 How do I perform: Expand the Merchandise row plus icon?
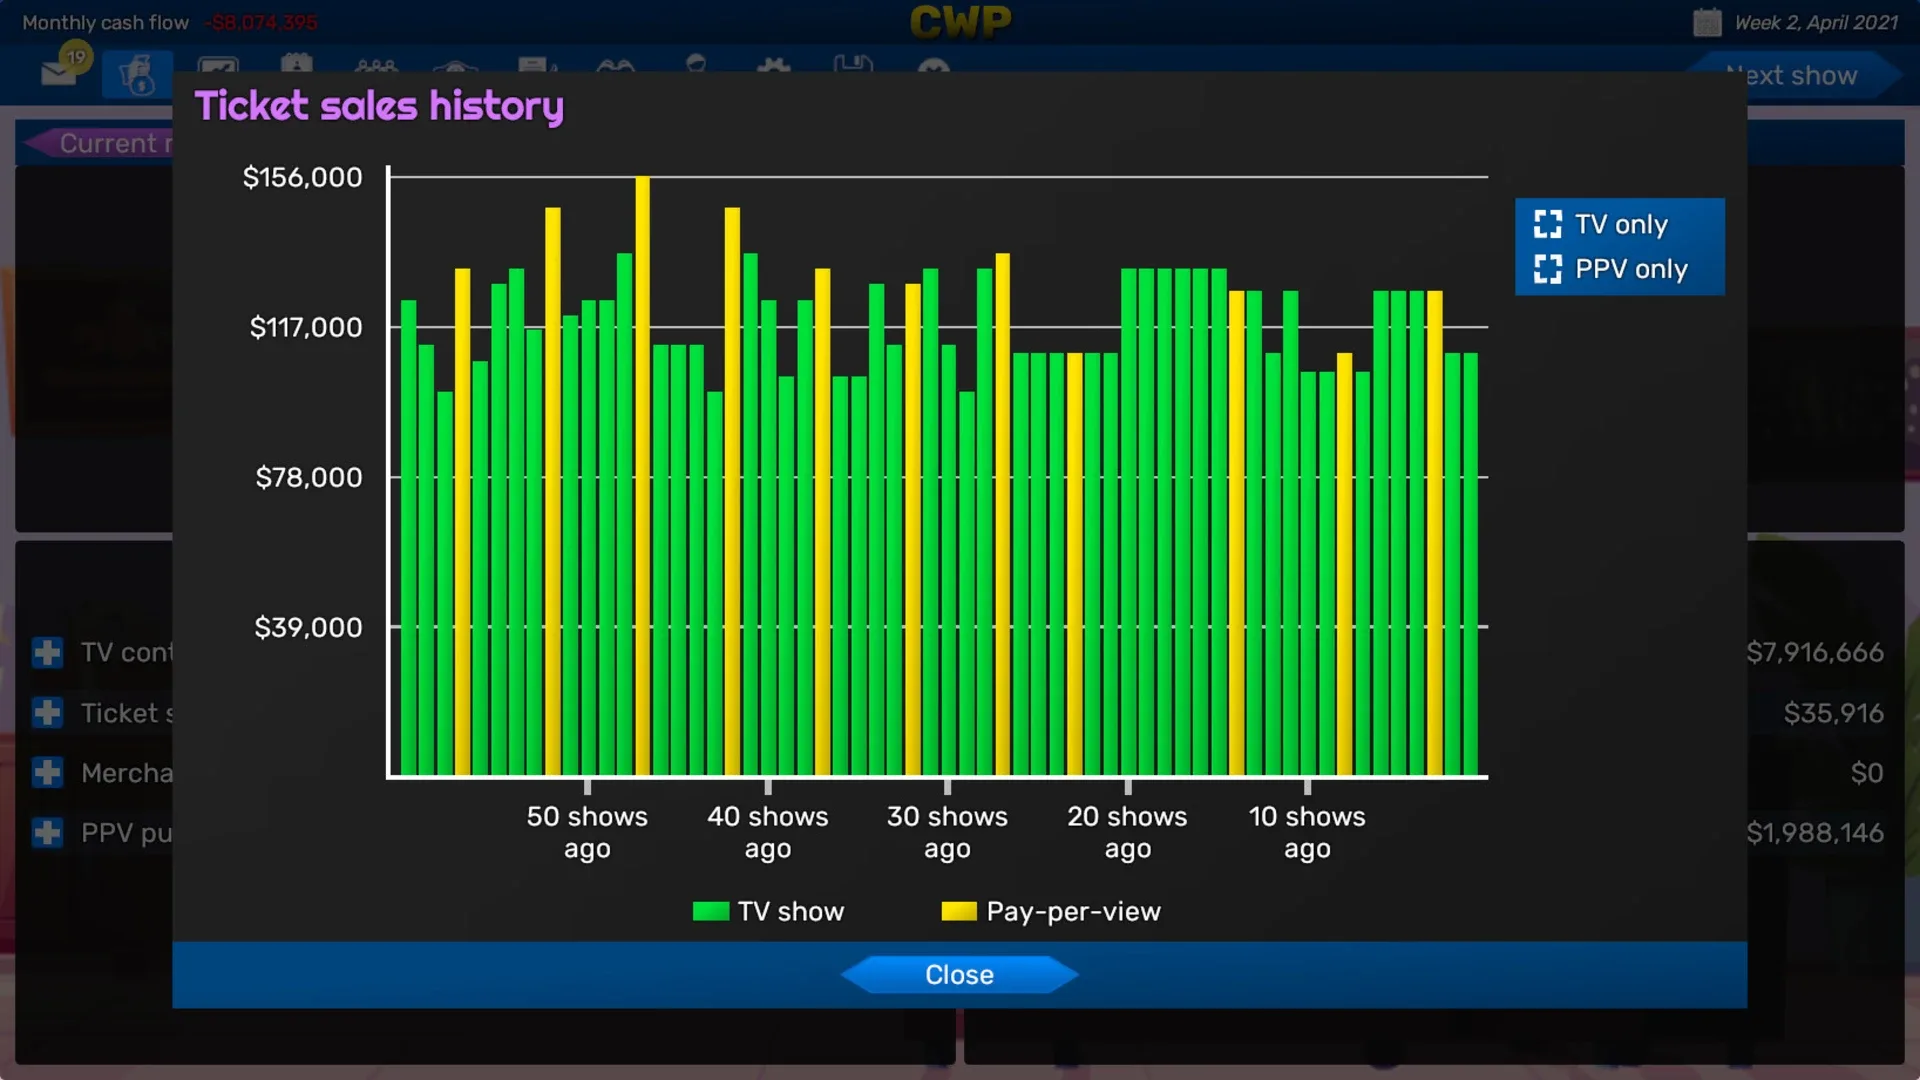[x=47, y=773]
